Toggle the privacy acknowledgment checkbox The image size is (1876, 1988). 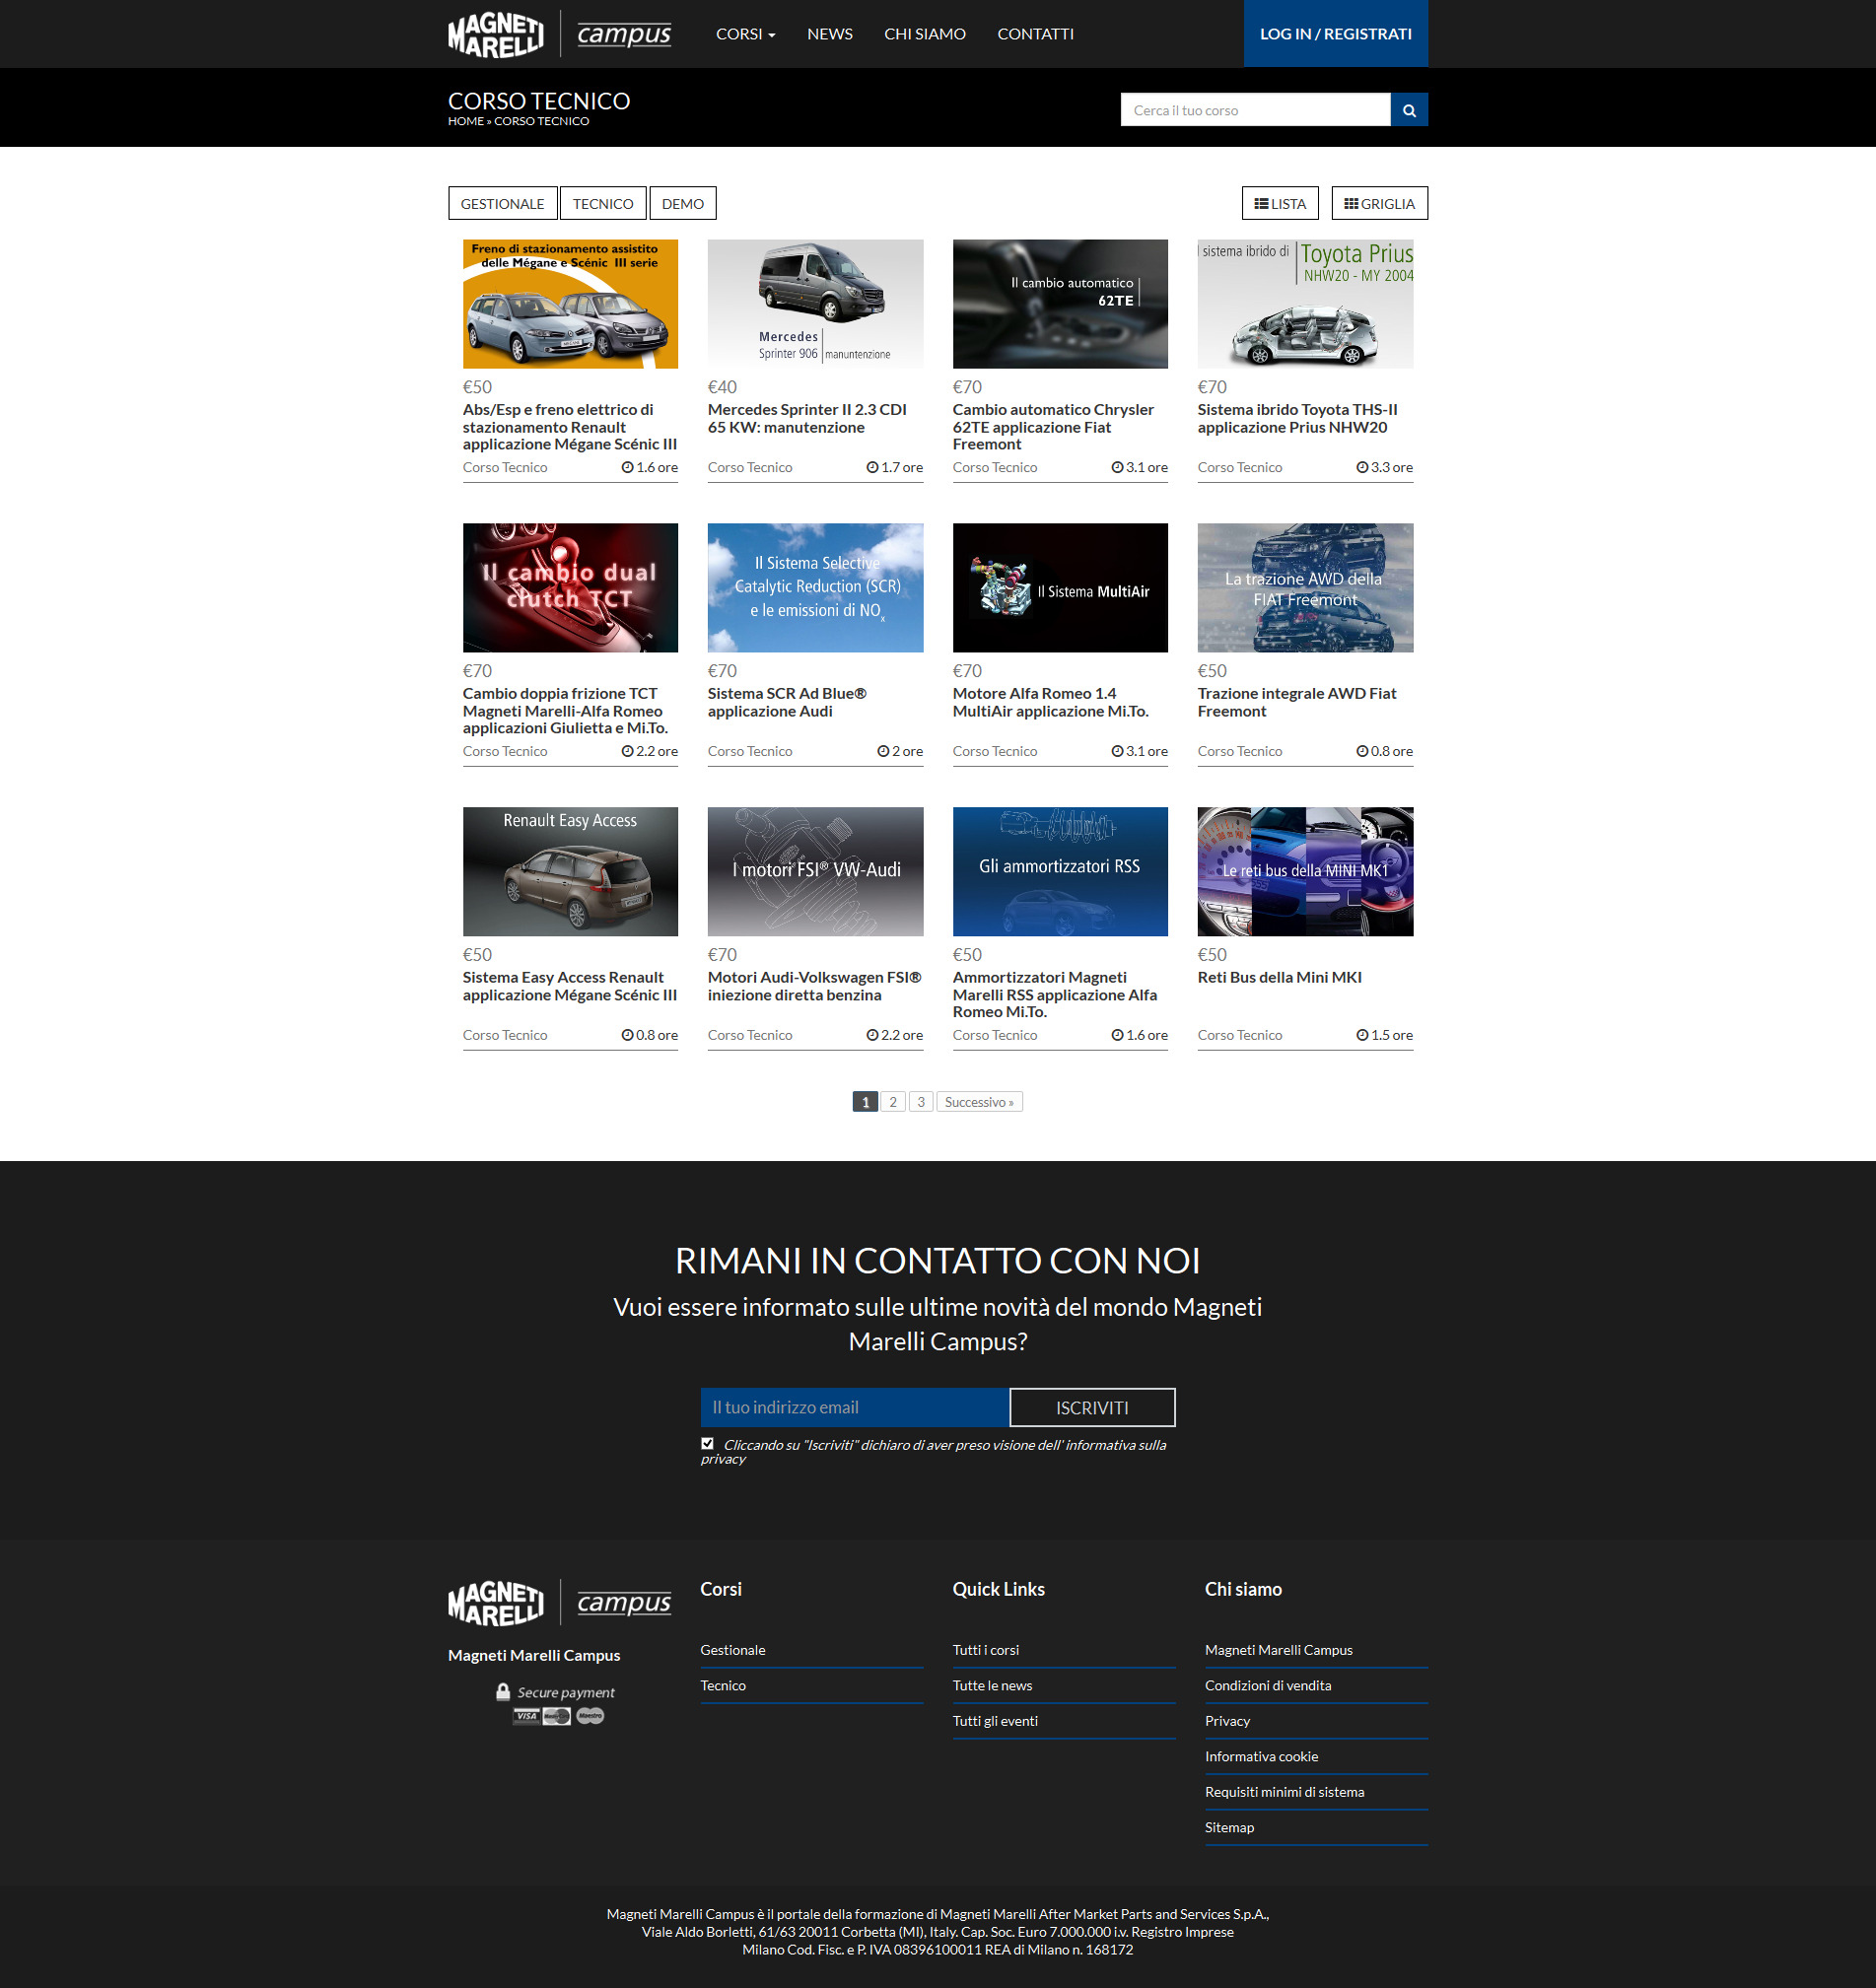707,1443
